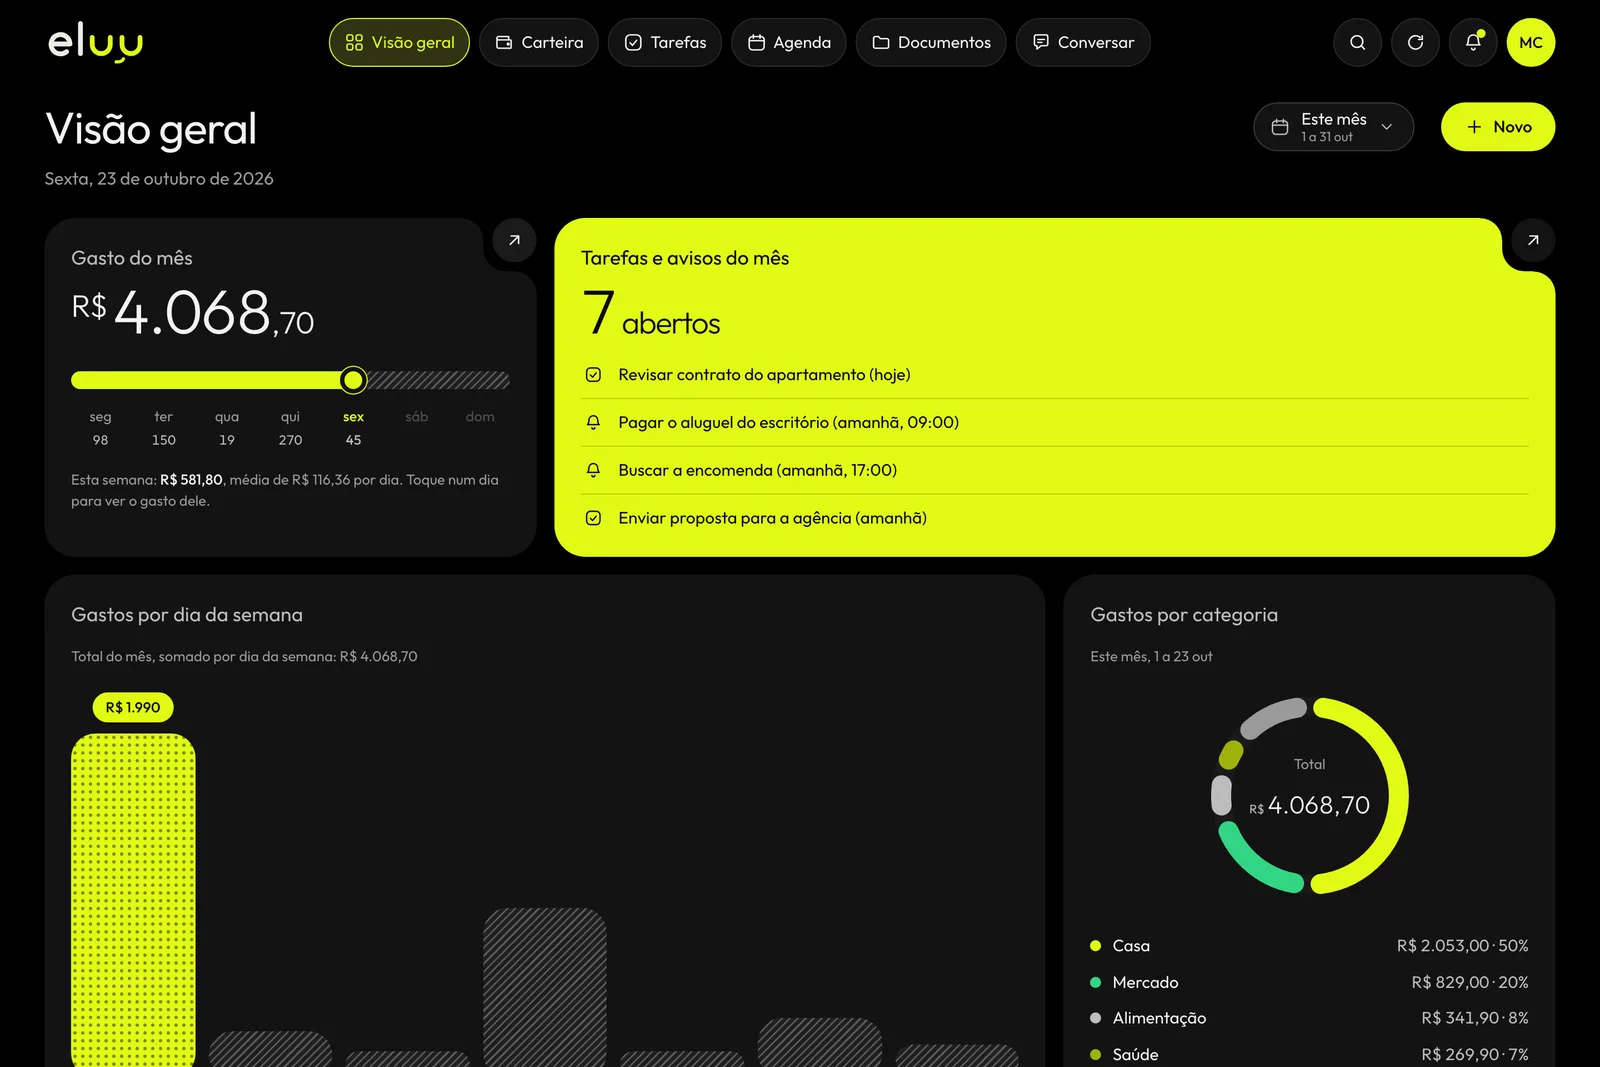Click bell icon beside Buscar a encomenda

[593, 470]
